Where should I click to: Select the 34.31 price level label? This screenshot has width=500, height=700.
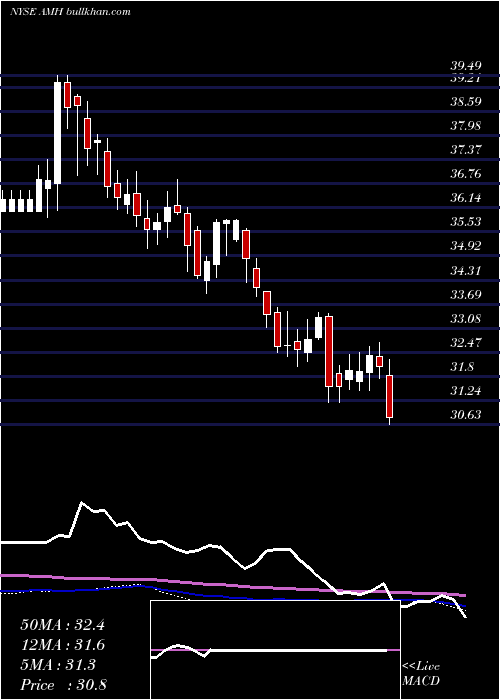pos(466,271)
